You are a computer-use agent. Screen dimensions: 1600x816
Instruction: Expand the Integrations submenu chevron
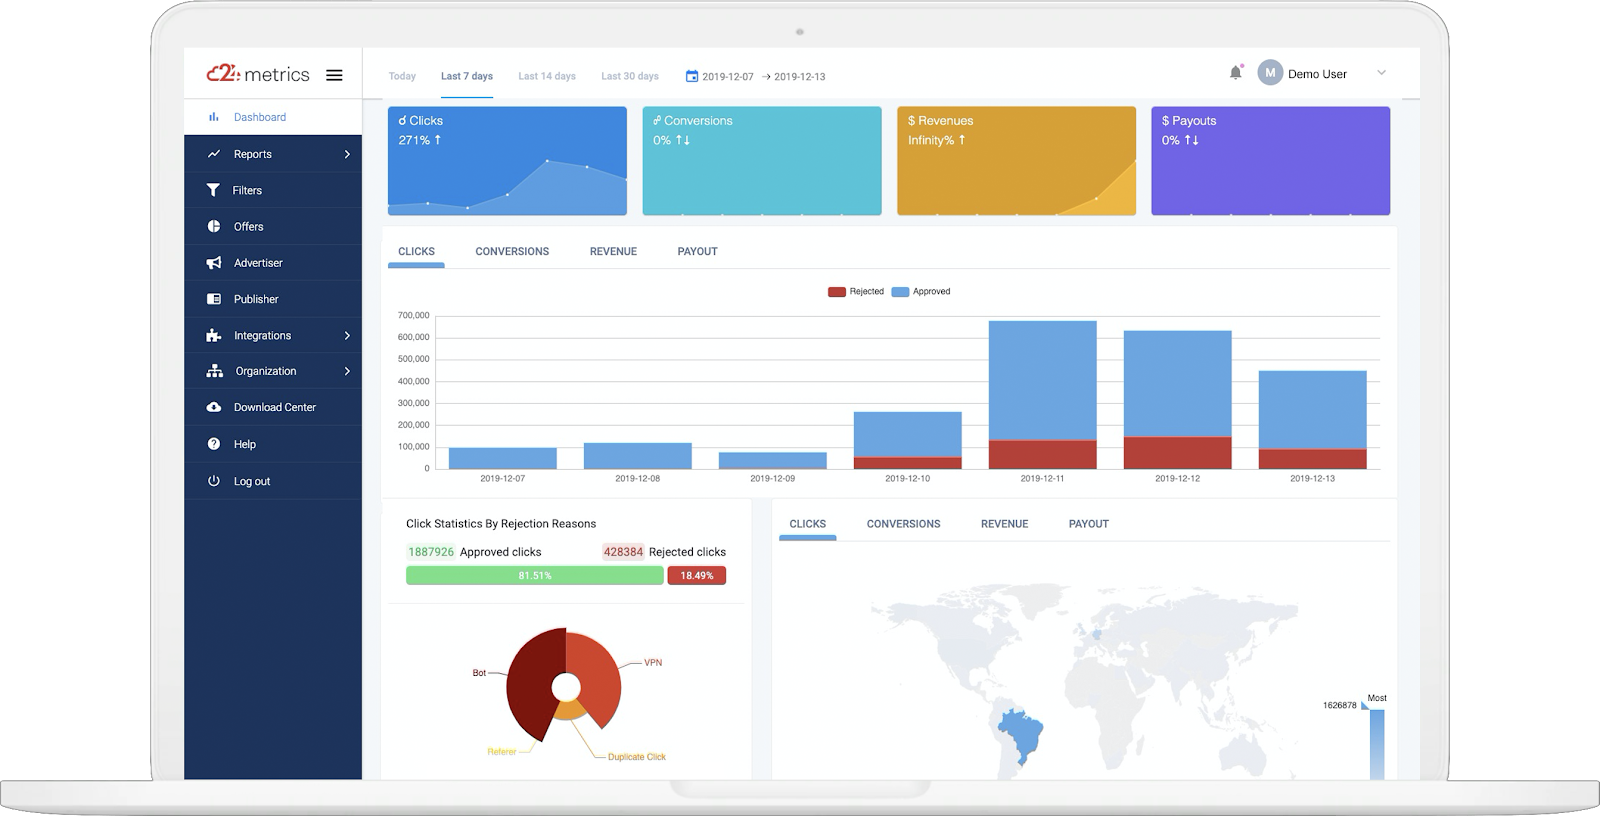click(347, 336)
